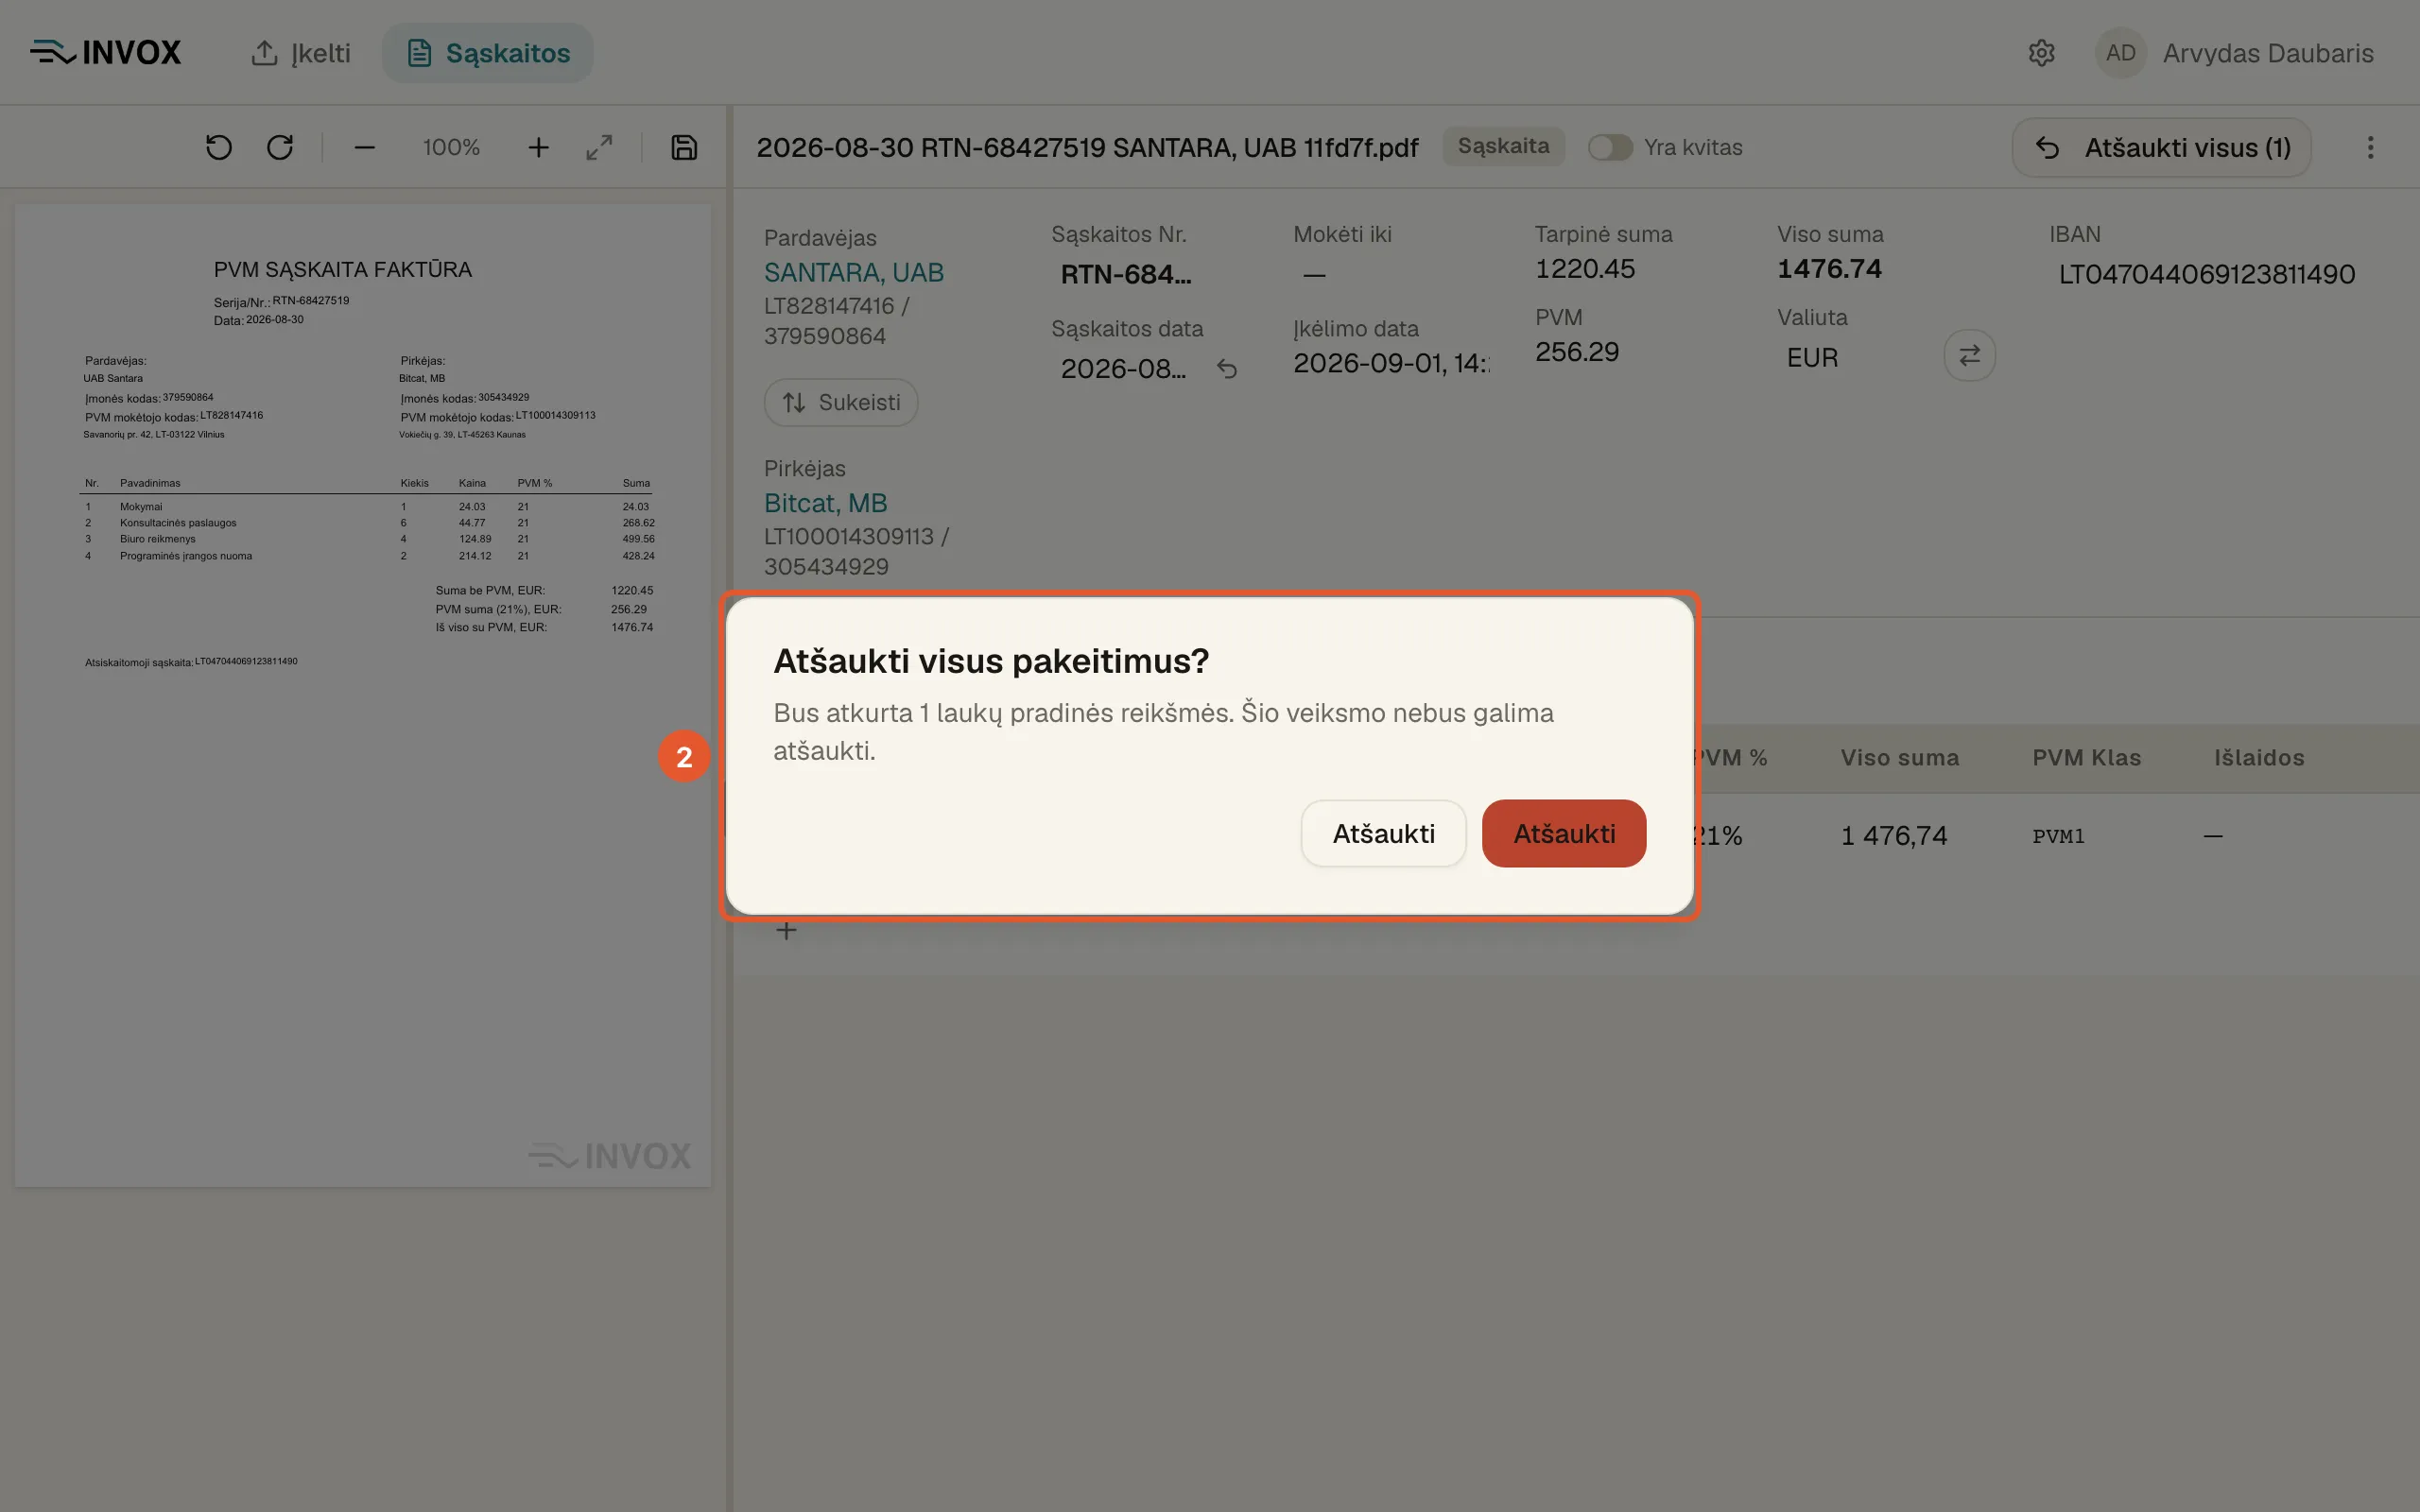Open the settings gear icon
The height and width of the screenshot is (1512, 2420).
pyautogui.click(x=2041, y=53)
